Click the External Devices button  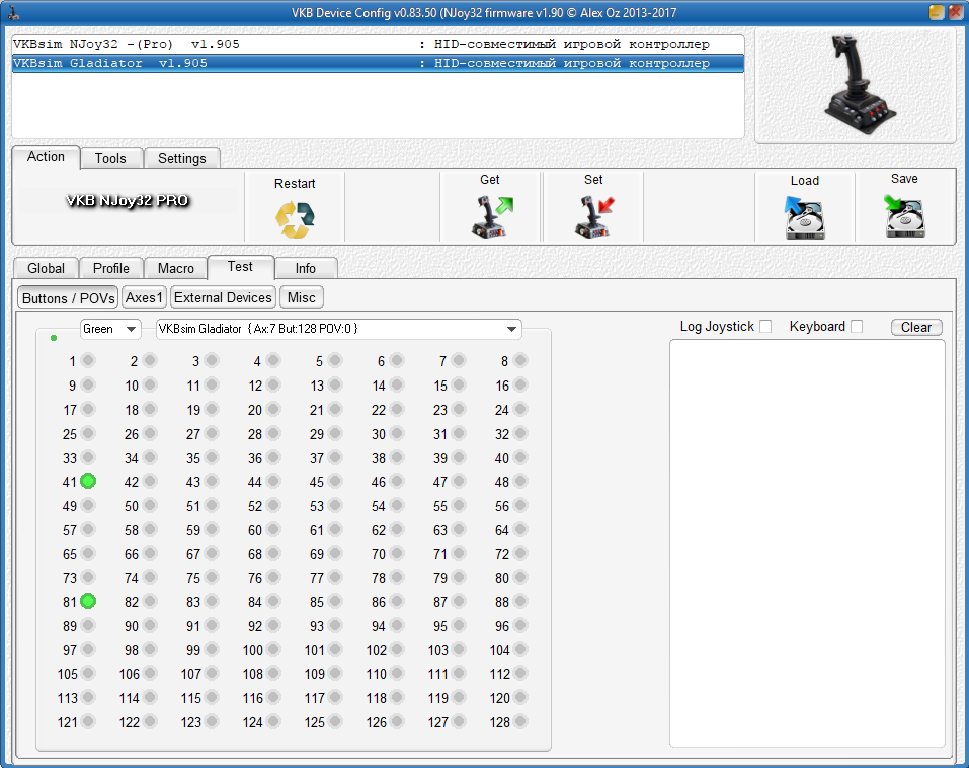pyautogui.click(x=222, y=297)
